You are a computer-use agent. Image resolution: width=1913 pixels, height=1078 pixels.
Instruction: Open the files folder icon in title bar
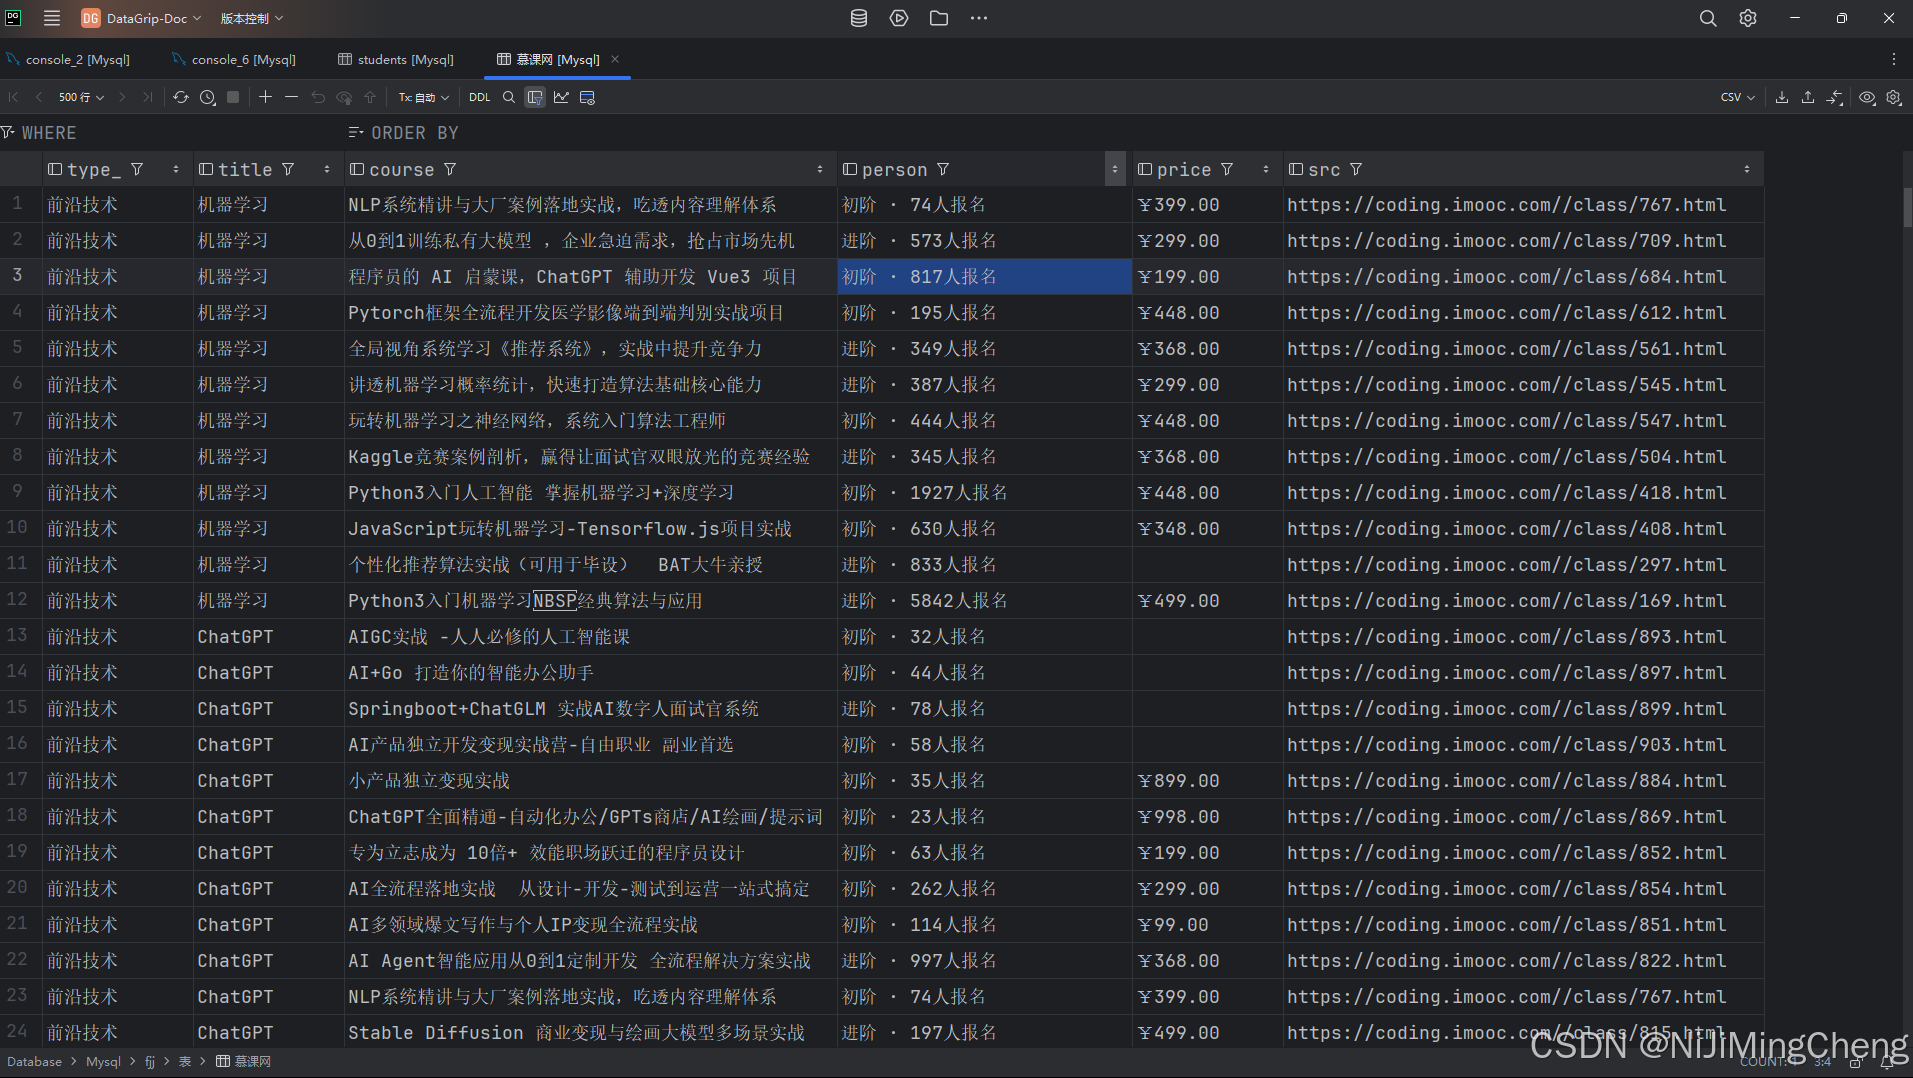coord(939,18)
